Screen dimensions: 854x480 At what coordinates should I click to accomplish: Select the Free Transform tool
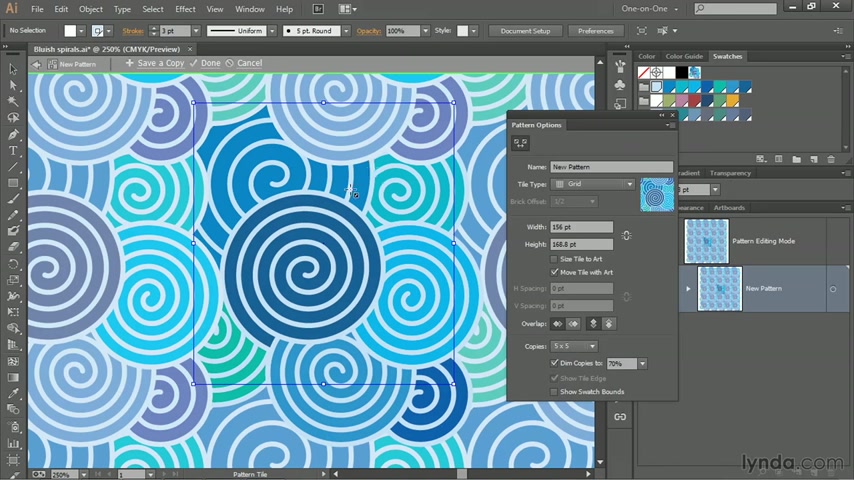[13, 312]
